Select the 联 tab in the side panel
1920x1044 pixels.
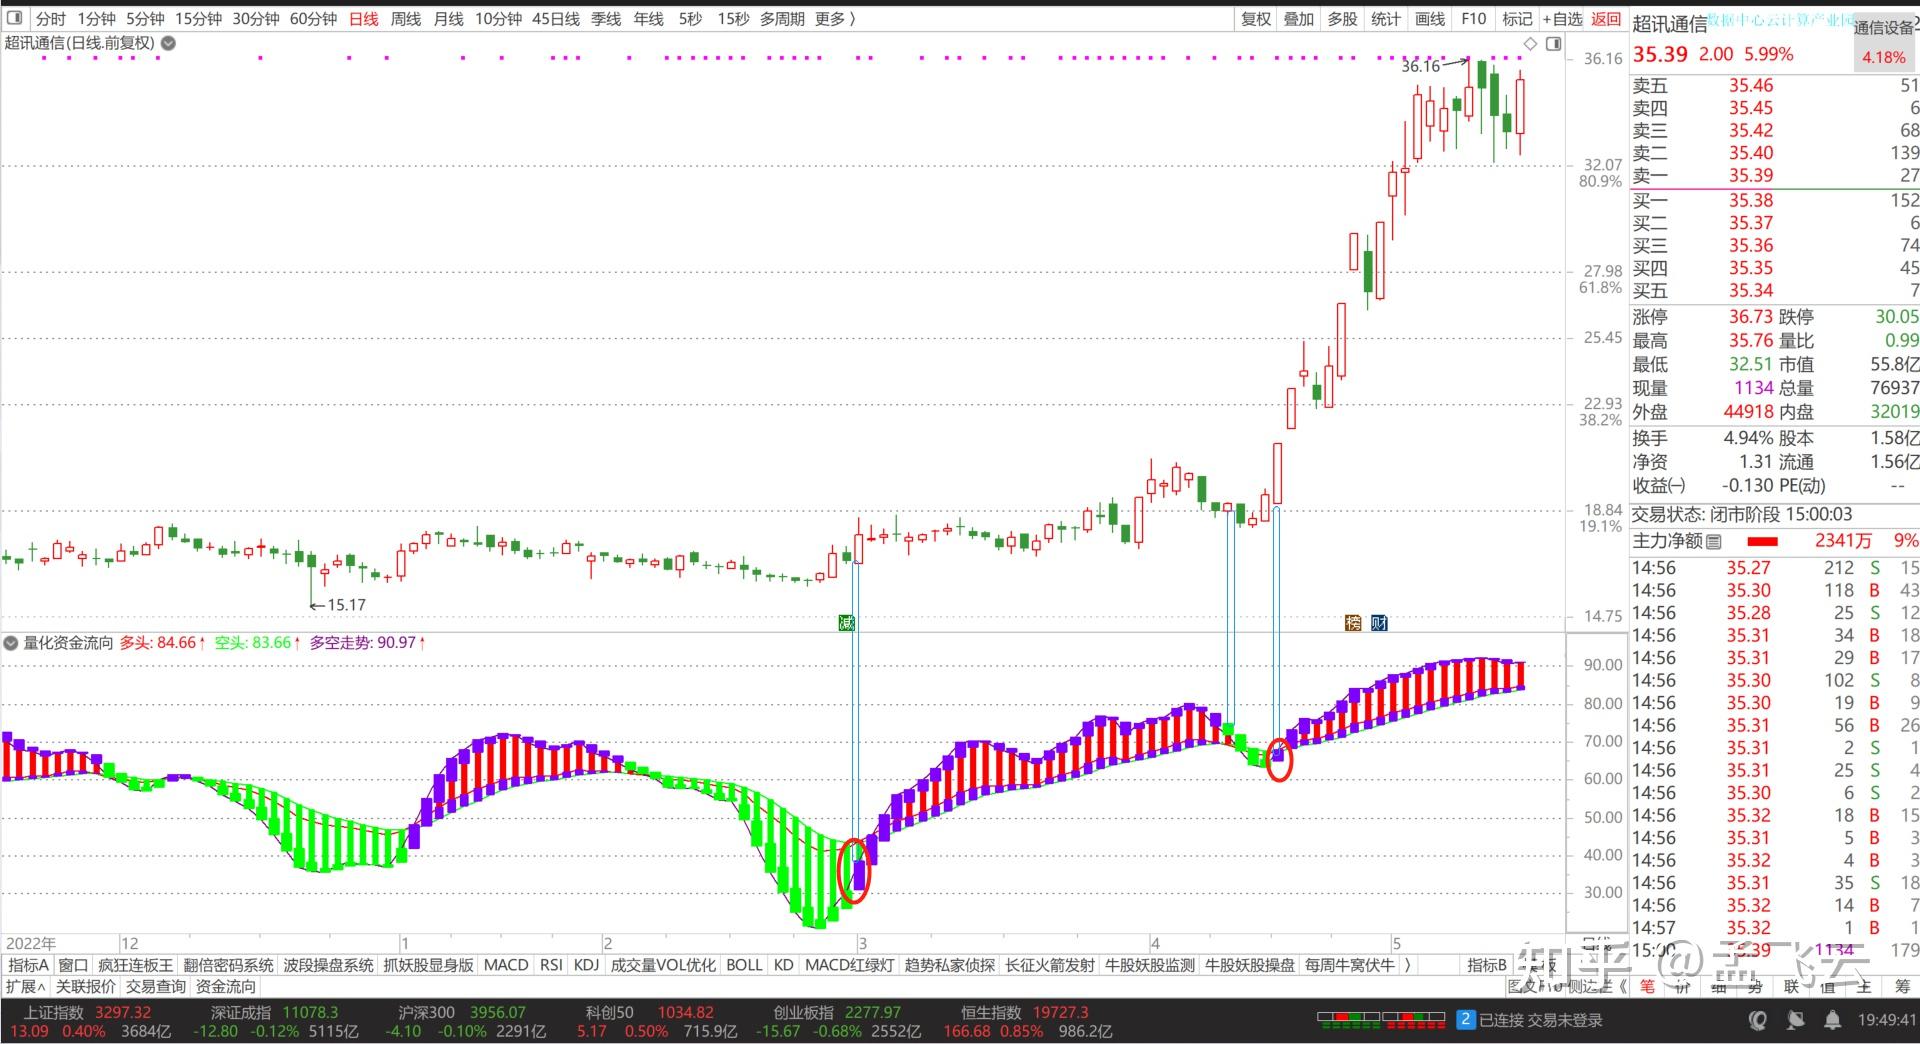1791,986
